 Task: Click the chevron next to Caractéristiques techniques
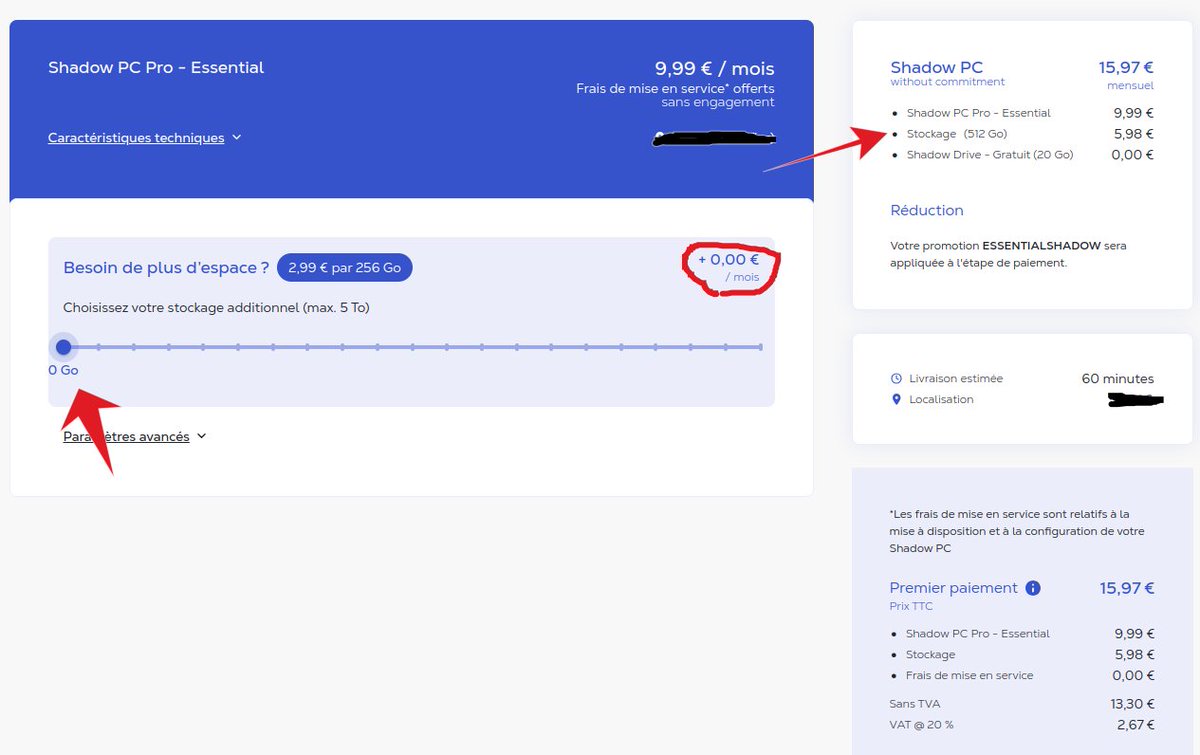[x=237, y=138]
